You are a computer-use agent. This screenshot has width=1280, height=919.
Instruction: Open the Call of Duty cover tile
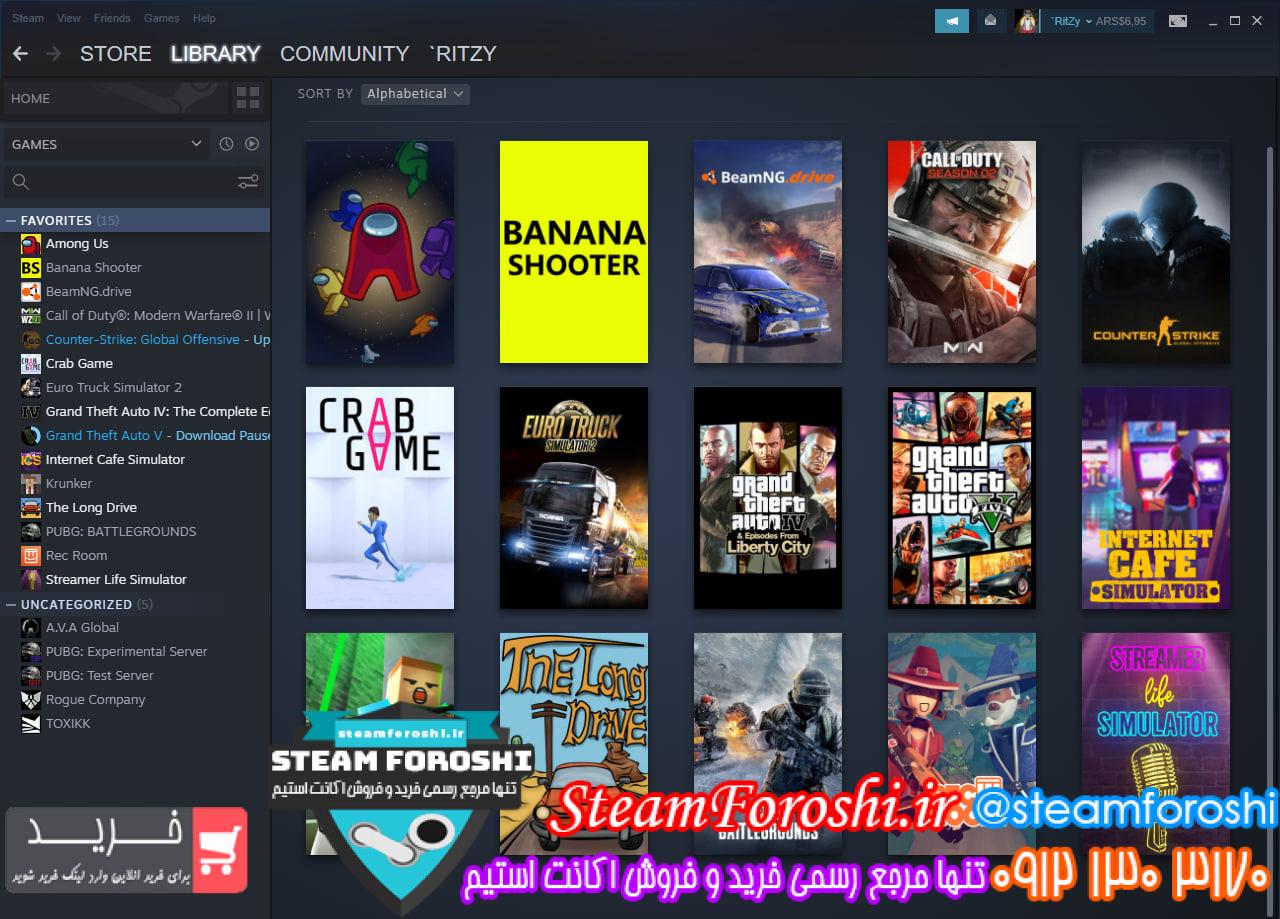[x=962, y=252]
